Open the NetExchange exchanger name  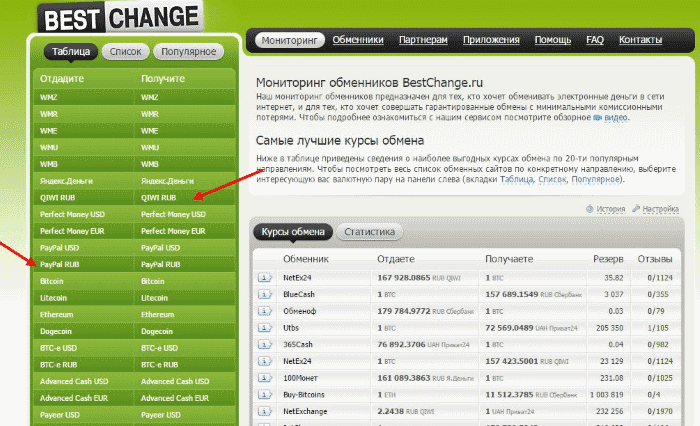[x=305, y=411]
